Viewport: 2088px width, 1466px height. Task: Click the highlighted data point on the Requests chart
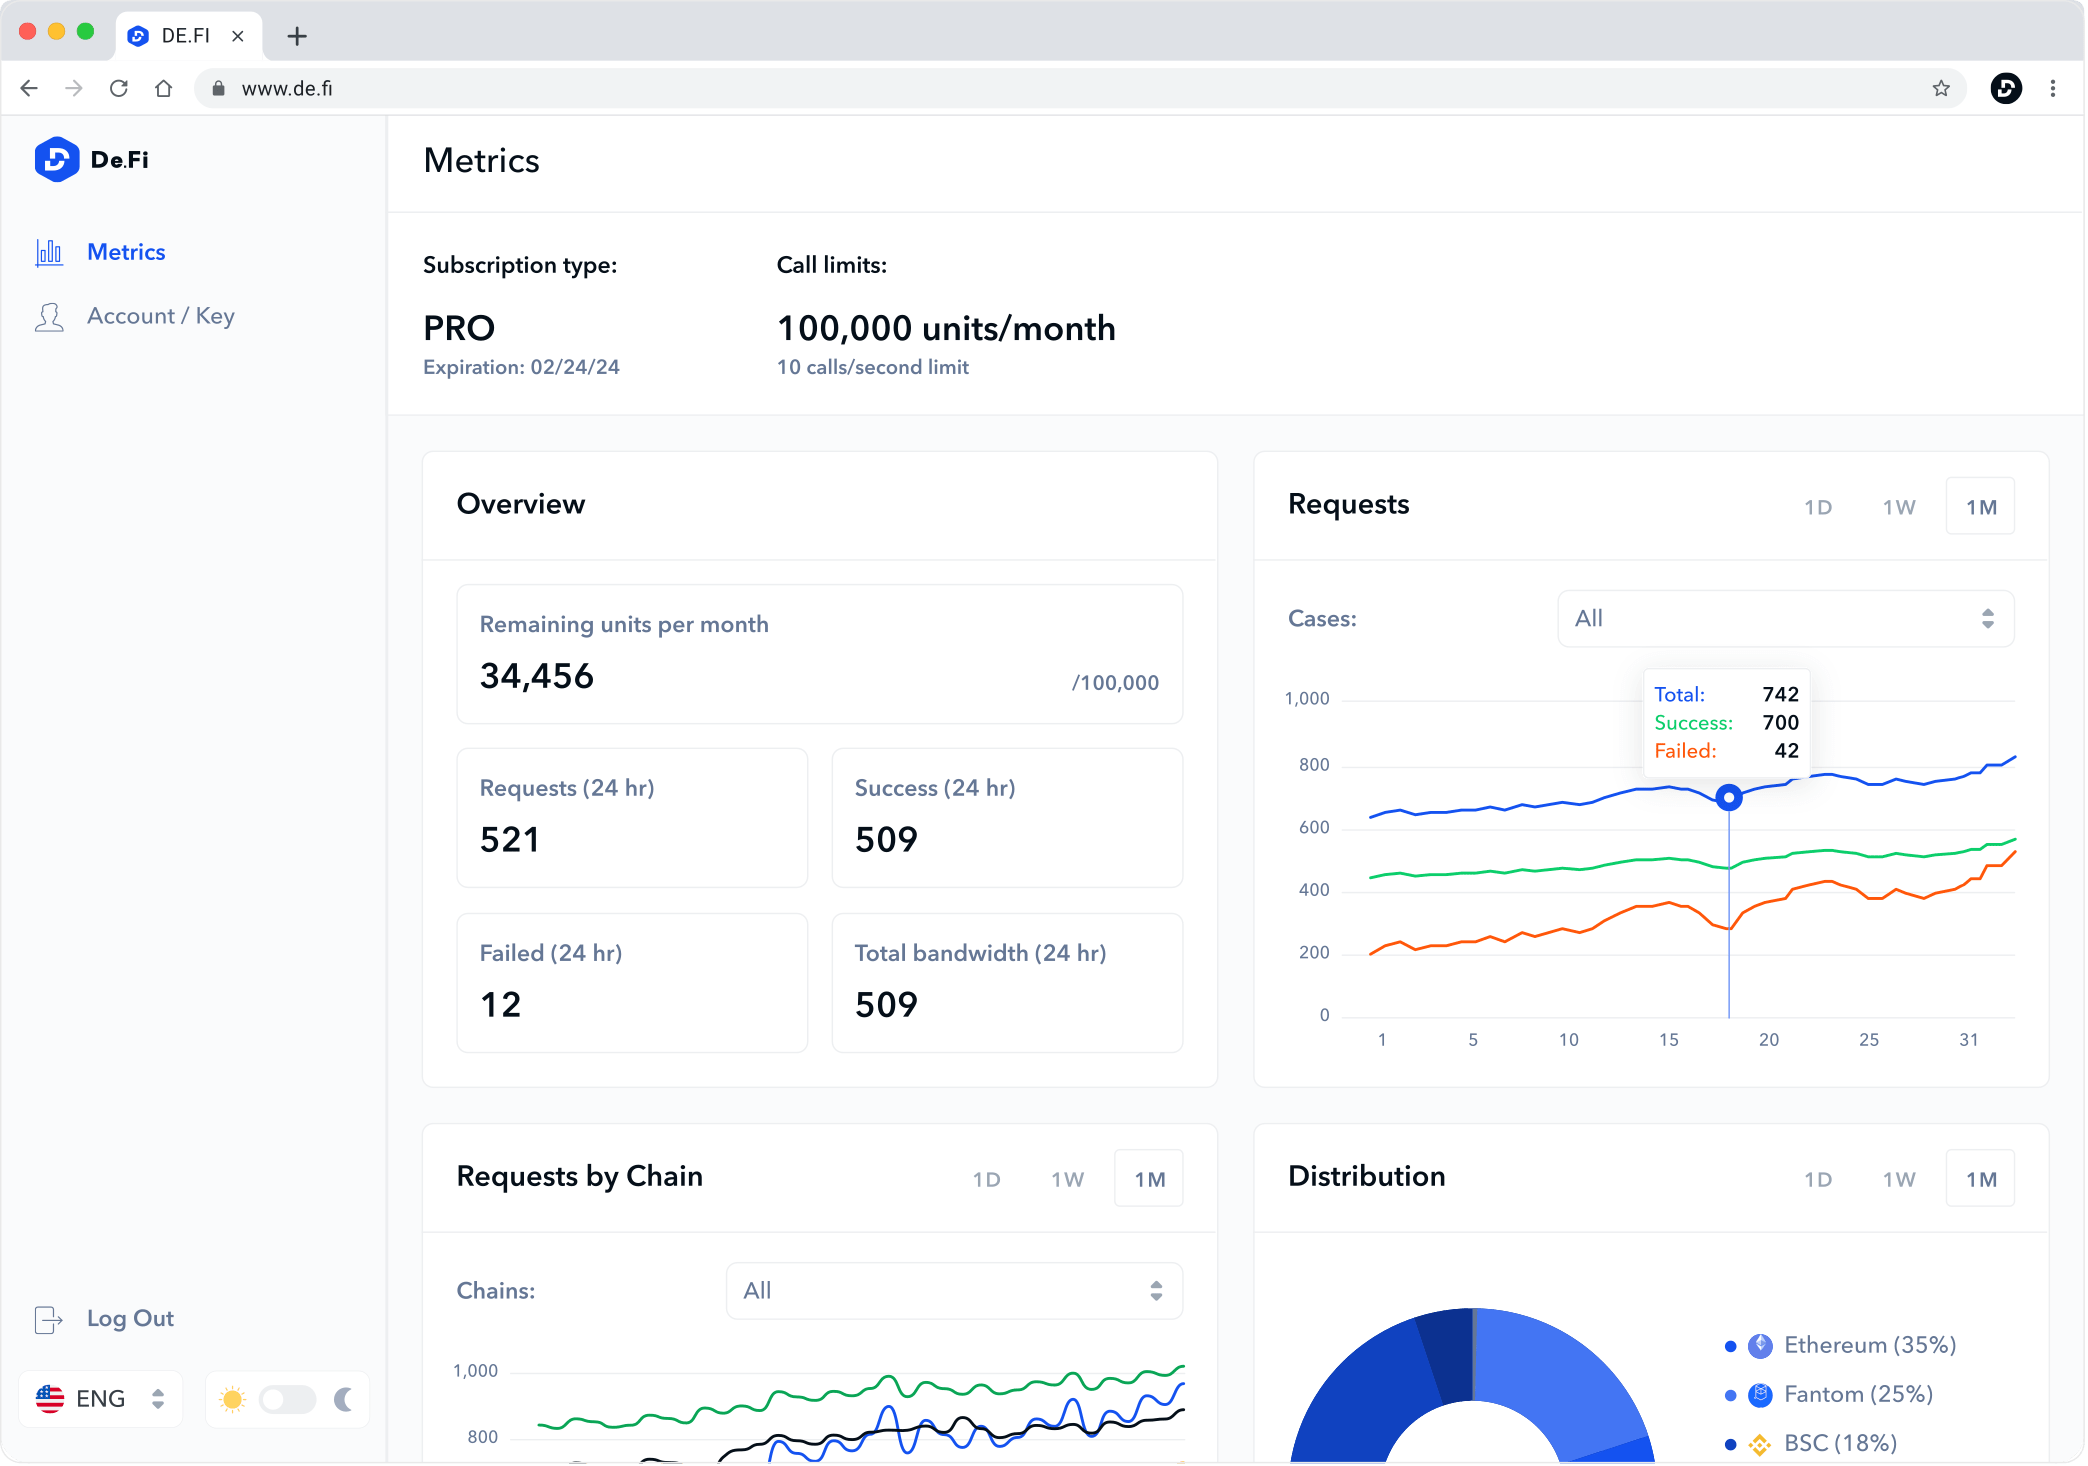click(x=1729, y=798)
